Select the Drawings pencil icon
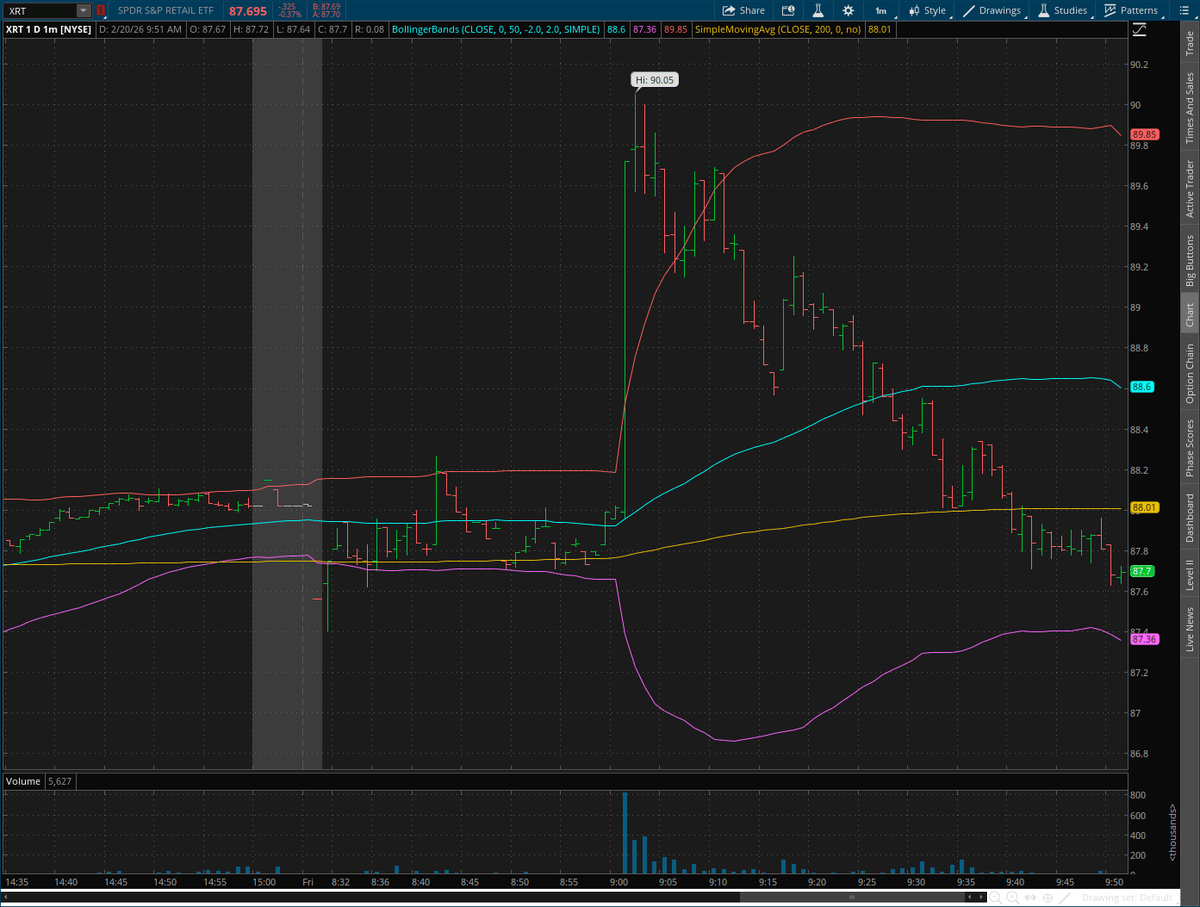Viewport: 1200px width, 907px height. pyautogui.click(x=970, y=11)
